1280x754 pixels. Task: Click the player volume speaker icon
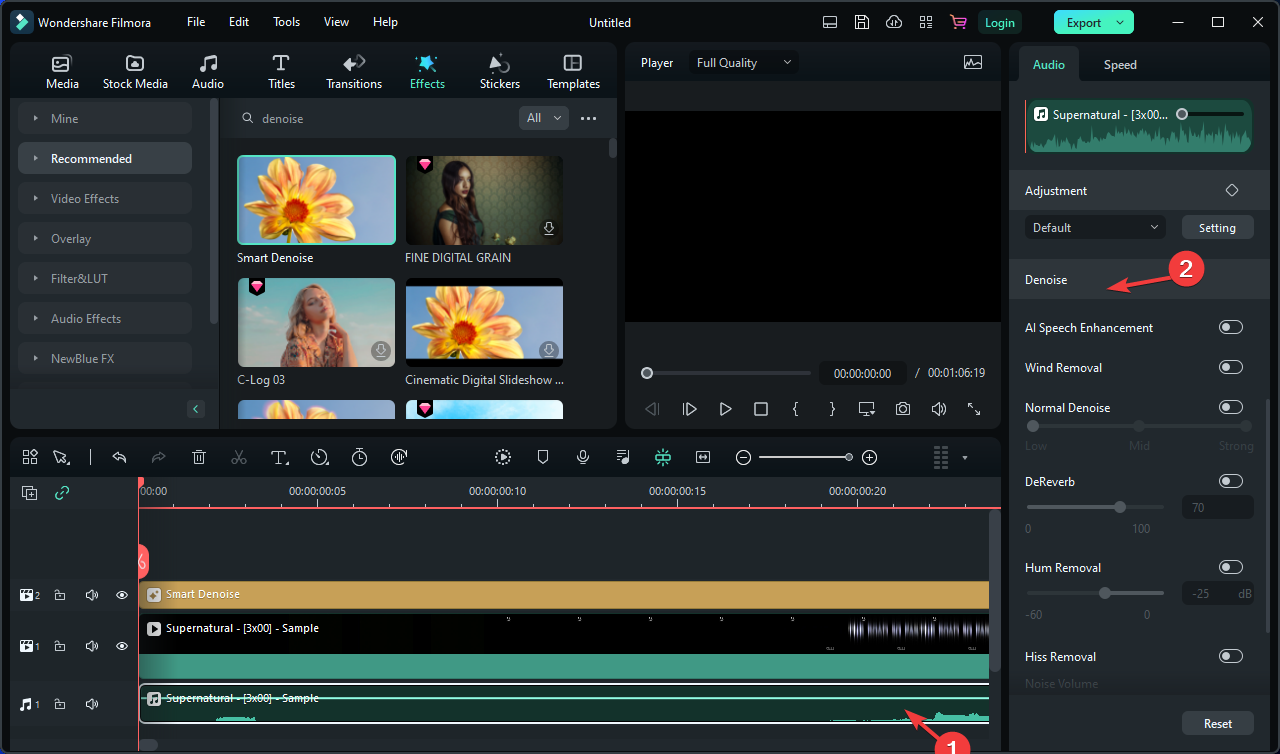tap(938, 409)
